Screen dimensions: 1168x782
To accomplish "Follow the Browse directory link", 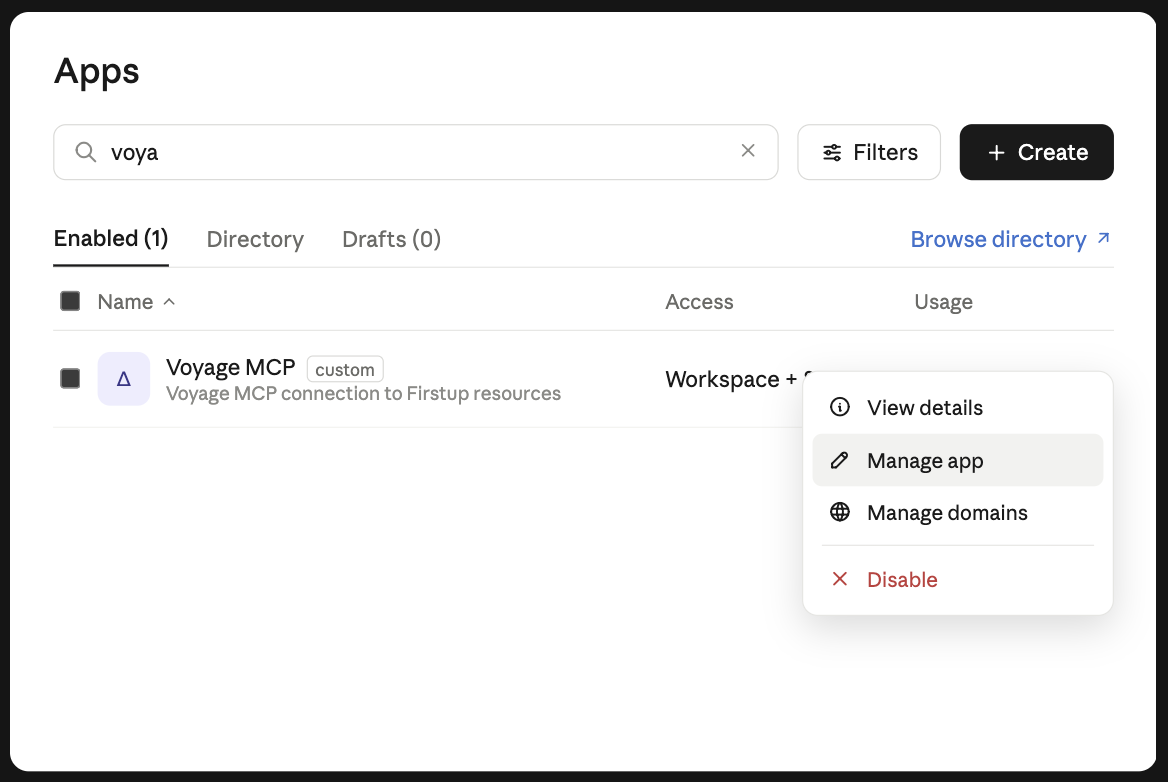I will point(1010,239).
